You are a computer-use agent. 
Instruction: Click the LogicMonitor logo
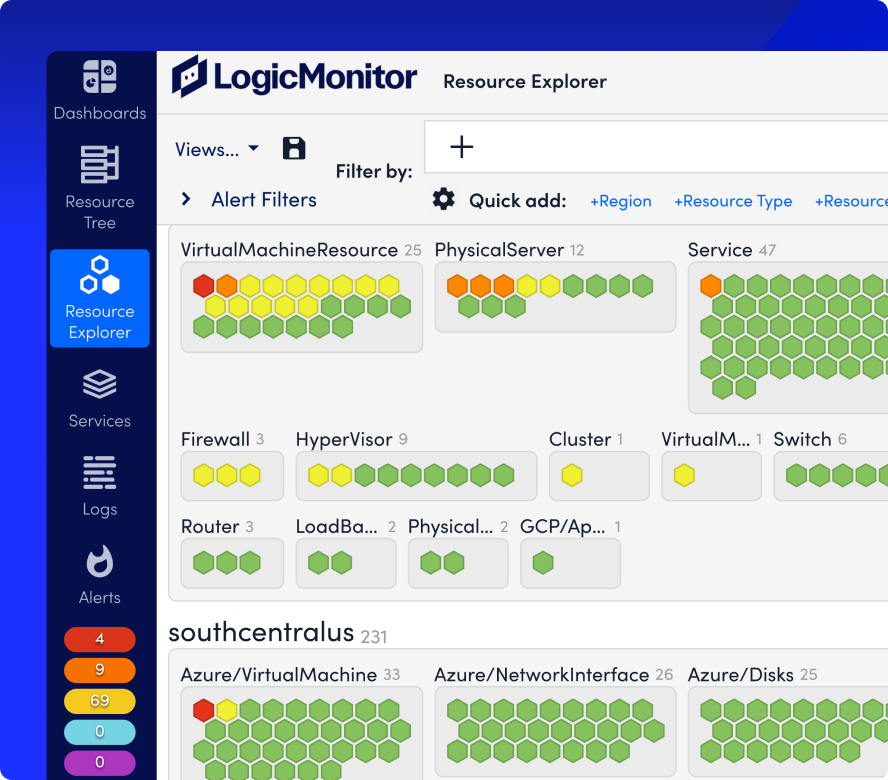[294, 77]
